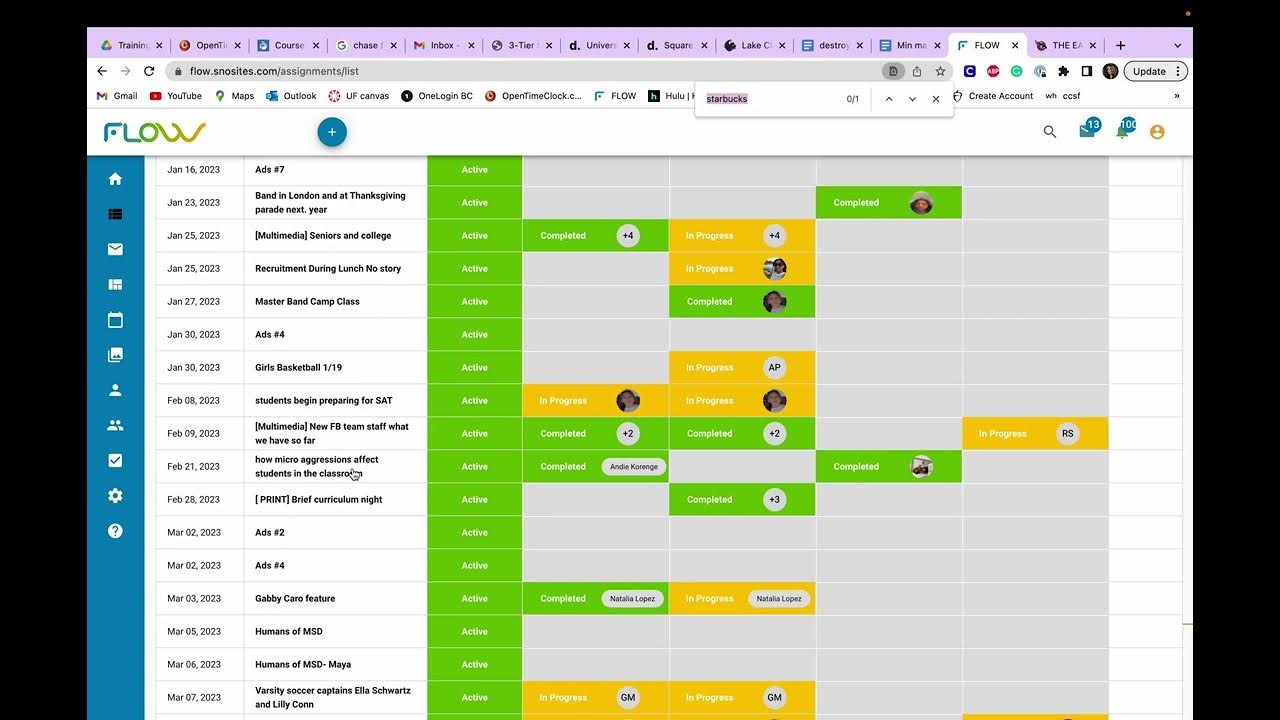Click the address bar URL
Screen dimensions: 1280x720
[274, 71]
